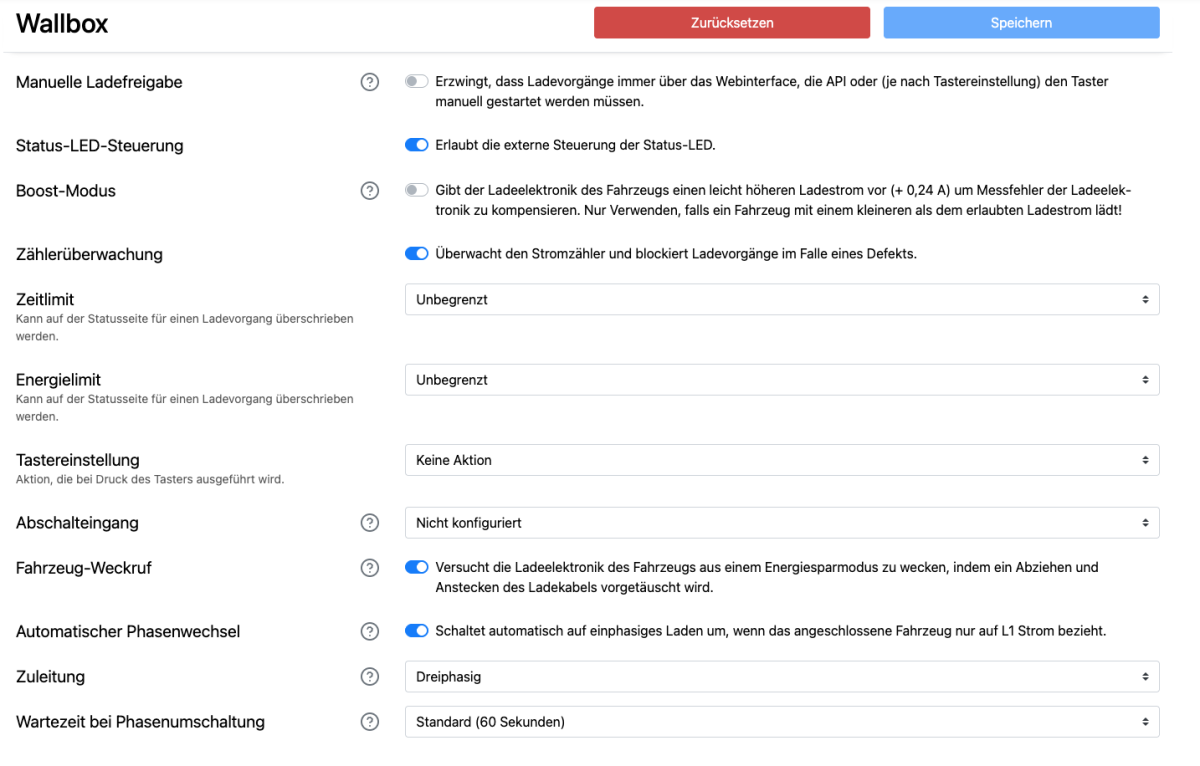Expand Zuleitung dropdown showing Dreiphasig

coord(781,677)
